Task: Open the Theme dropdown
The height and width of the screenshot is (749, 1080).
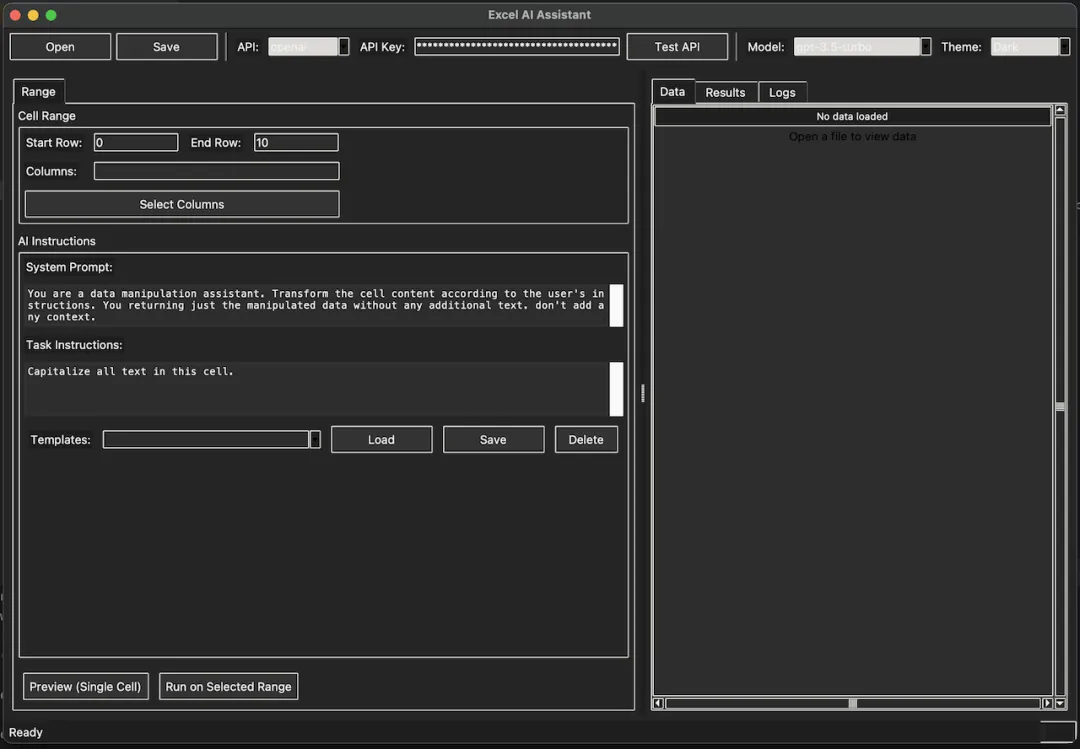Action: [1030, 46]
